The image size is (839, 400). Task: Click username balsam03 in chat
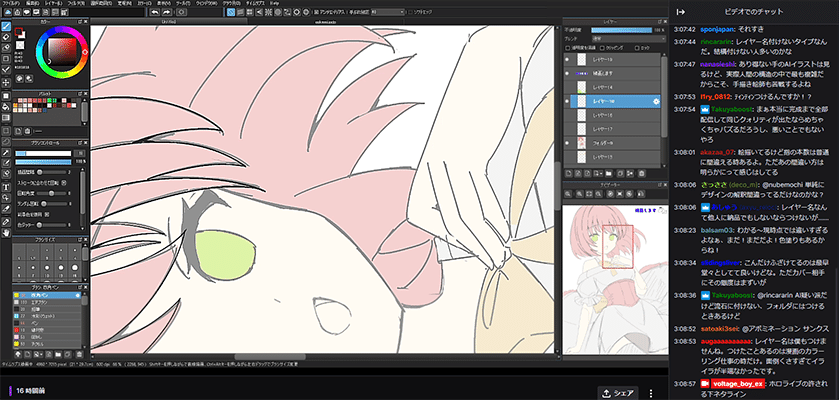pos(716,230)
